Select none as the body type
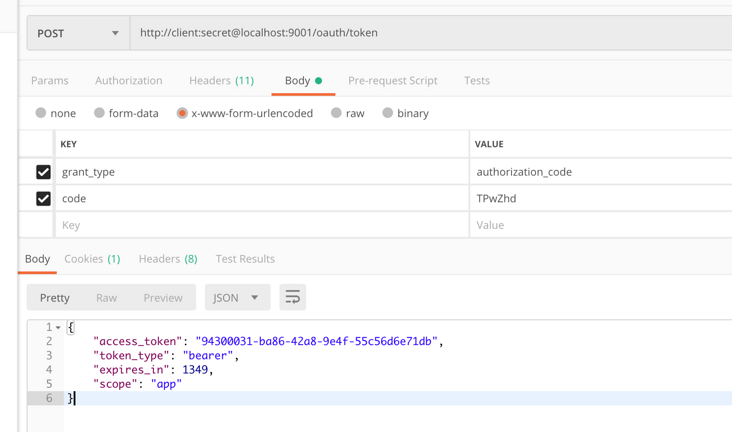 (41, 113)
